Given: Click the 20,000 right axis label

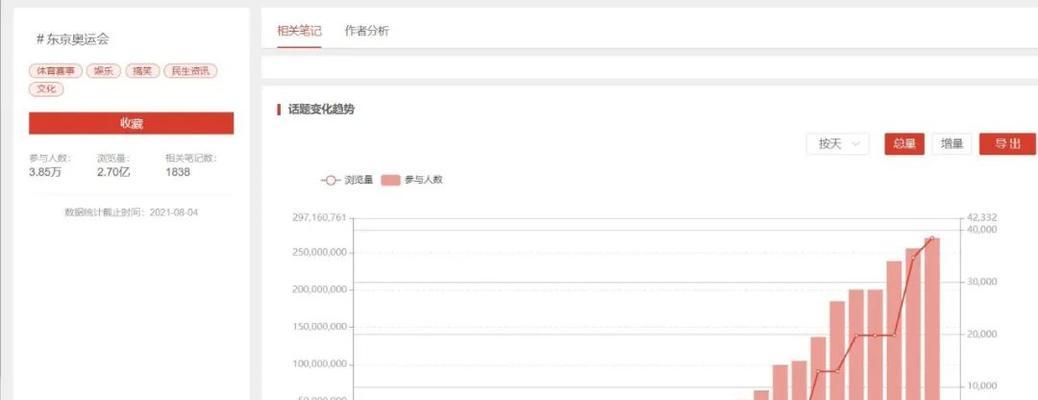Looking at the screenshot, I should coord(982,334).
